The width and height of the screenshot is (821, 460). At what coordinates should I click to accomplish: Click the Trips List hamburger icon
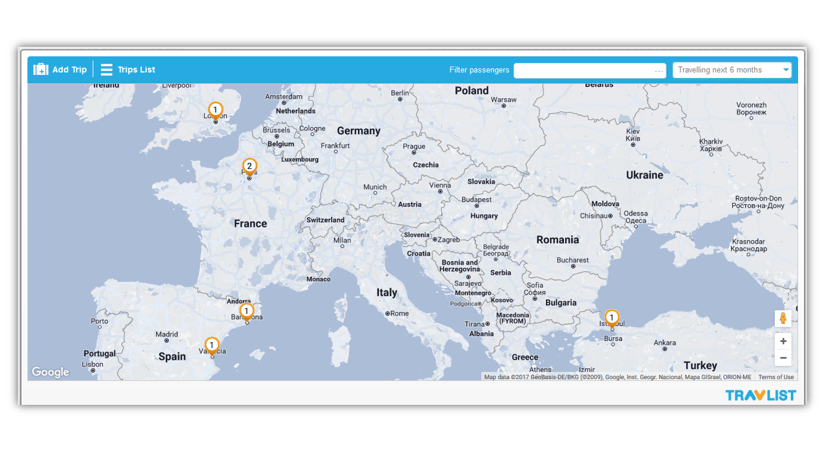(106, 70)
